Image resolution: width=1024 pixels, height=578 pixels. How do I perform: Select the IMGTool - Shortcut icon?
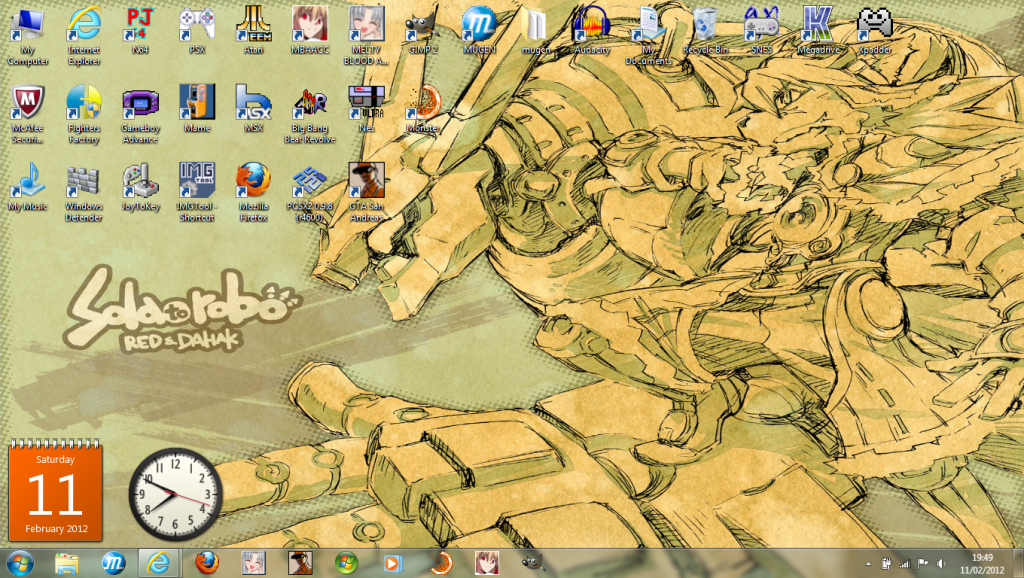(x=197, y=193)
